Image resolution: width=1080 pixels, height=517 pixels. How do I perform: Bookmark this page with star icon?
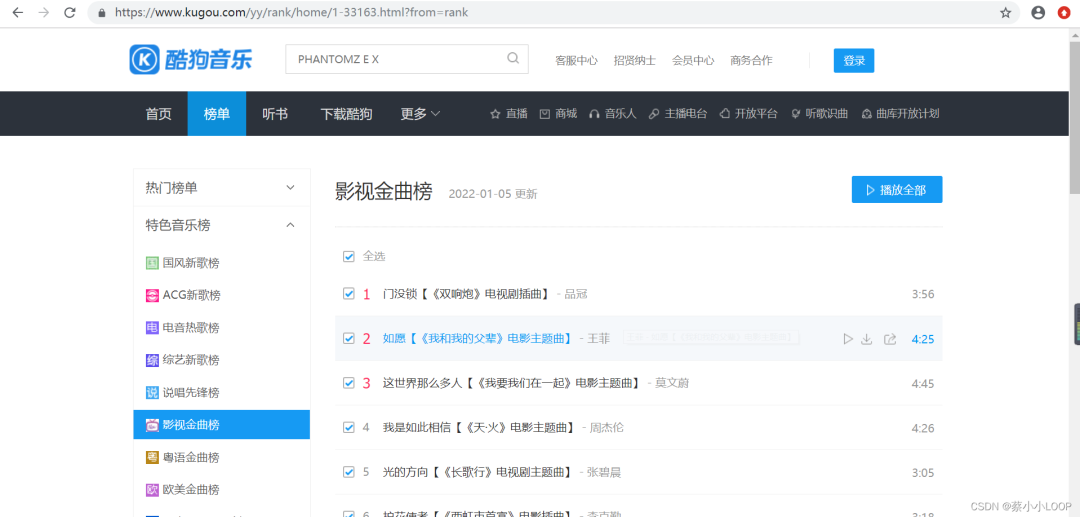click(1006, 12)
